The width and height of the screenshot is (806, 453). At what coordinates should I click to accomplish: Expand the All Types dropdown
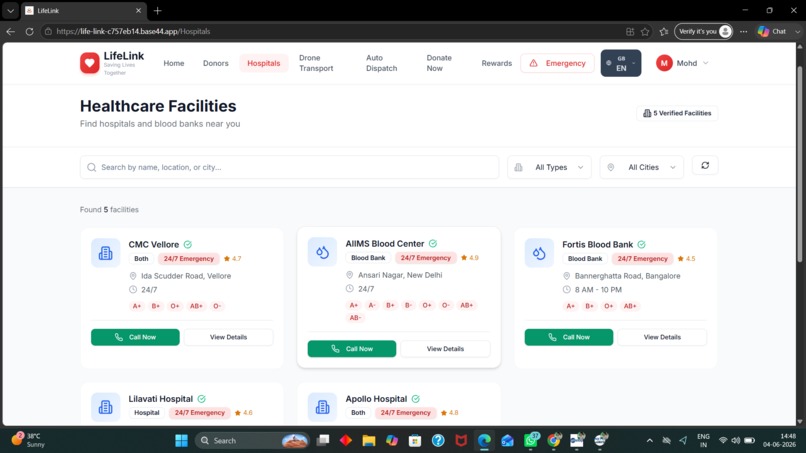pyautogui.click(x=549, y=167)
